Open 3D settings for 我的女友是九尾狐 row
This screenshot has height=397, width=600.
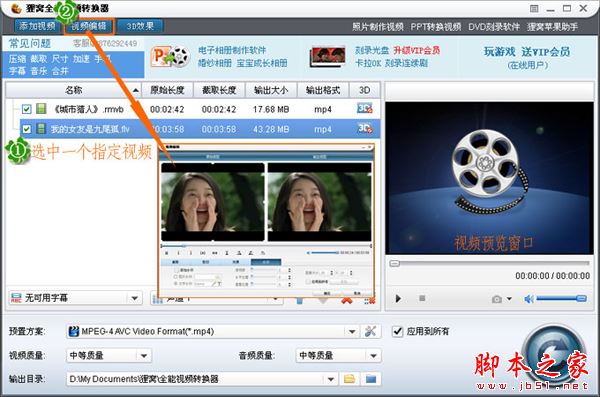(x=364, y=128)
